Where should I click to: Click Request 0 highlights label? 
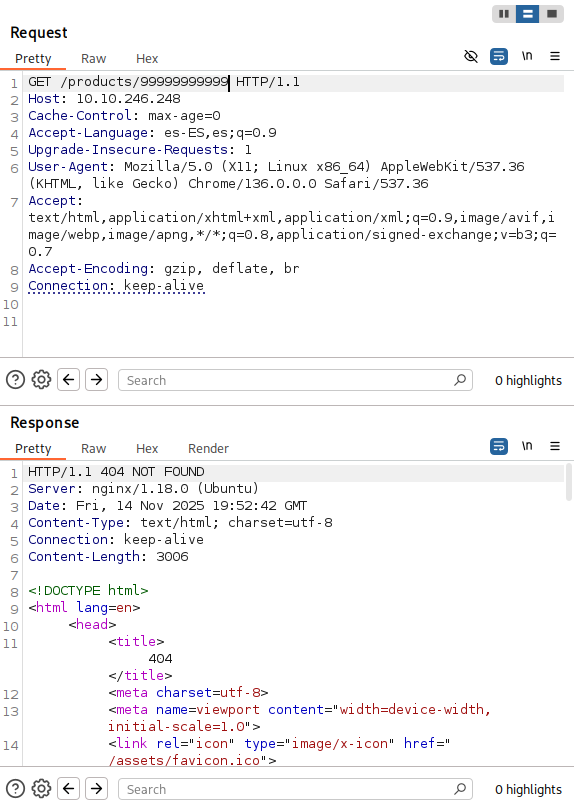click(x=528, y=381)
